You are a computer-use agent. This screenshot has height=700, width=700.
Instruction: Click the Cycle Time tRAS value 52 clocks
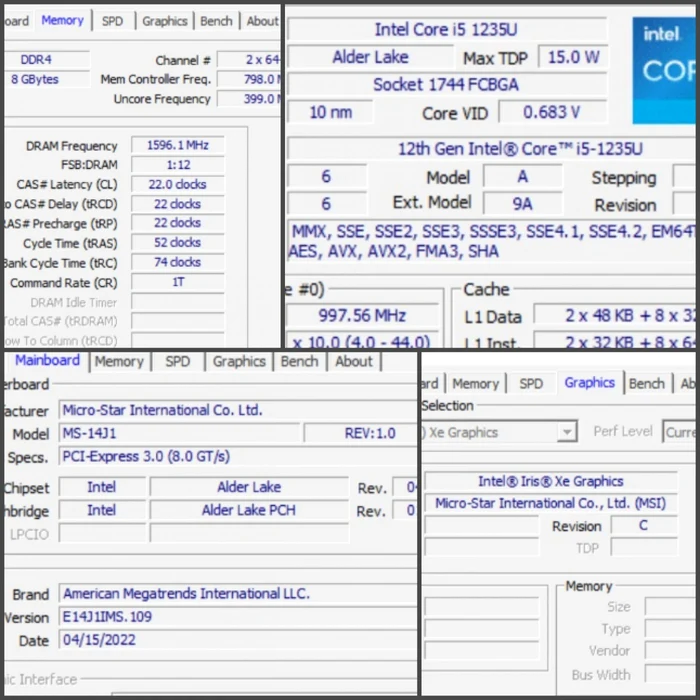(178, 242)
